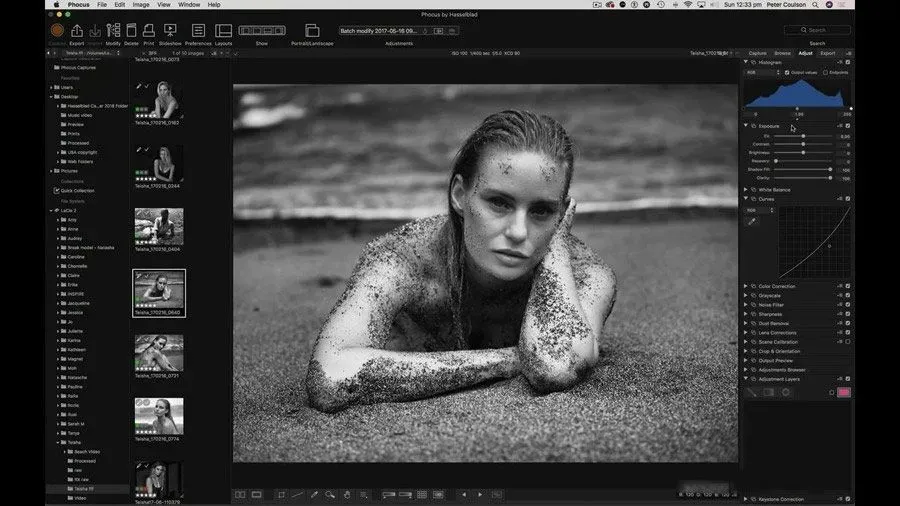Screen dimensions: 900x506
Task: Enable the Scene Calibration checkbox
Action: [848, 342]
